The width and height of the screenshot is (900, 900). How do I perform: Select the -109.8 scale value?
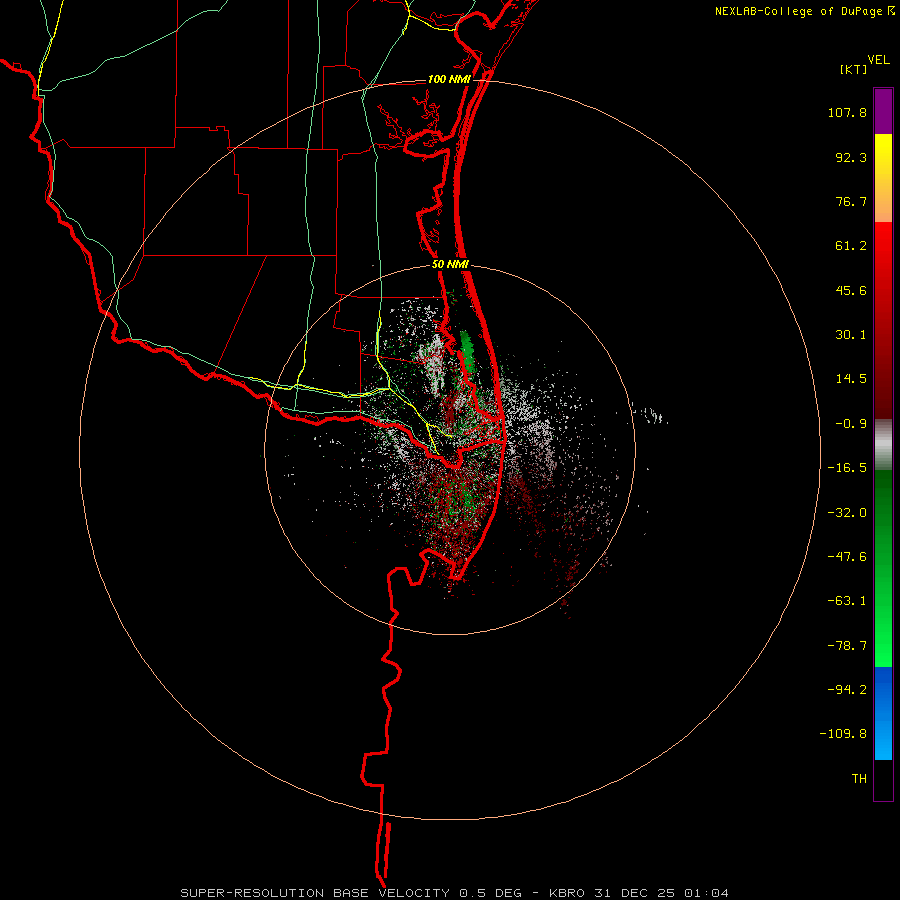843,734
